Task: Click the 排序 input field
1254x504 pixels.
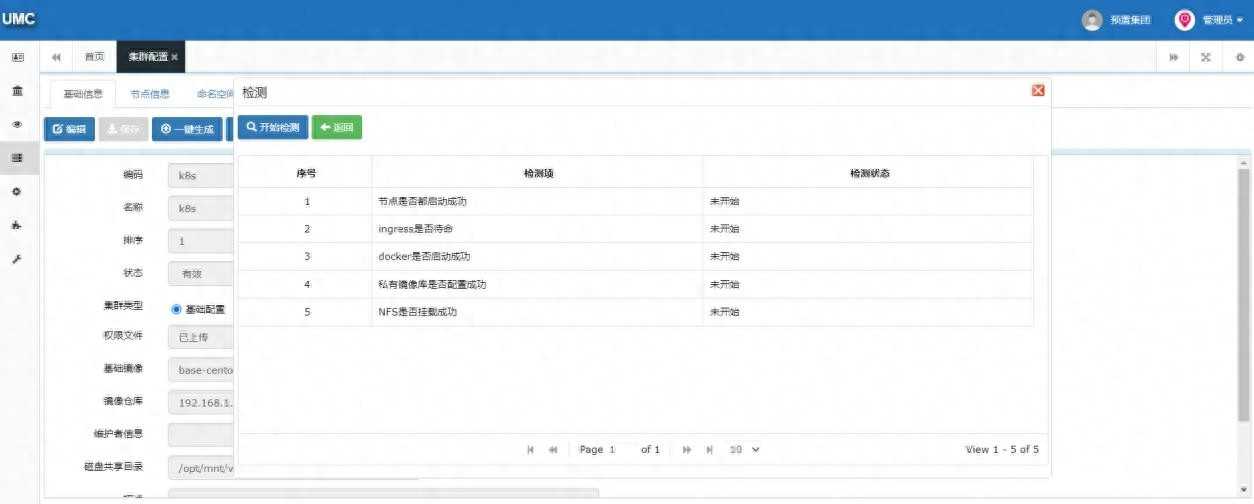Action: (202, 241)
